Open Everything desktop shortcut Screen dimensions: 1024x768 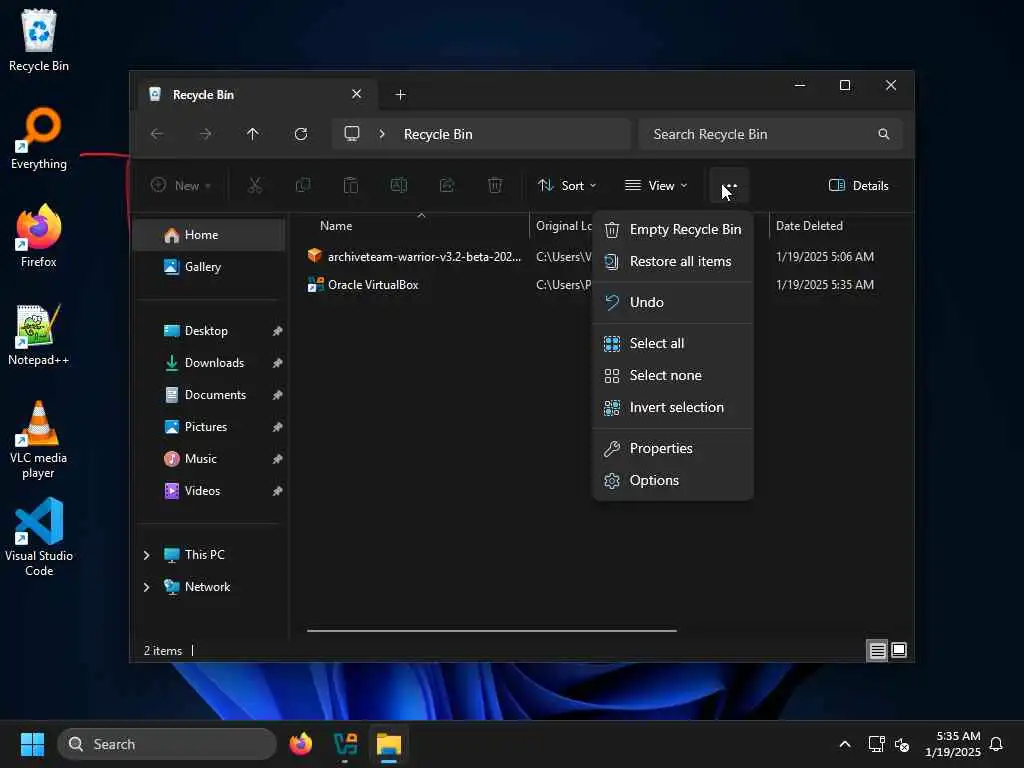pyautogui.click(x=39, y=138)
